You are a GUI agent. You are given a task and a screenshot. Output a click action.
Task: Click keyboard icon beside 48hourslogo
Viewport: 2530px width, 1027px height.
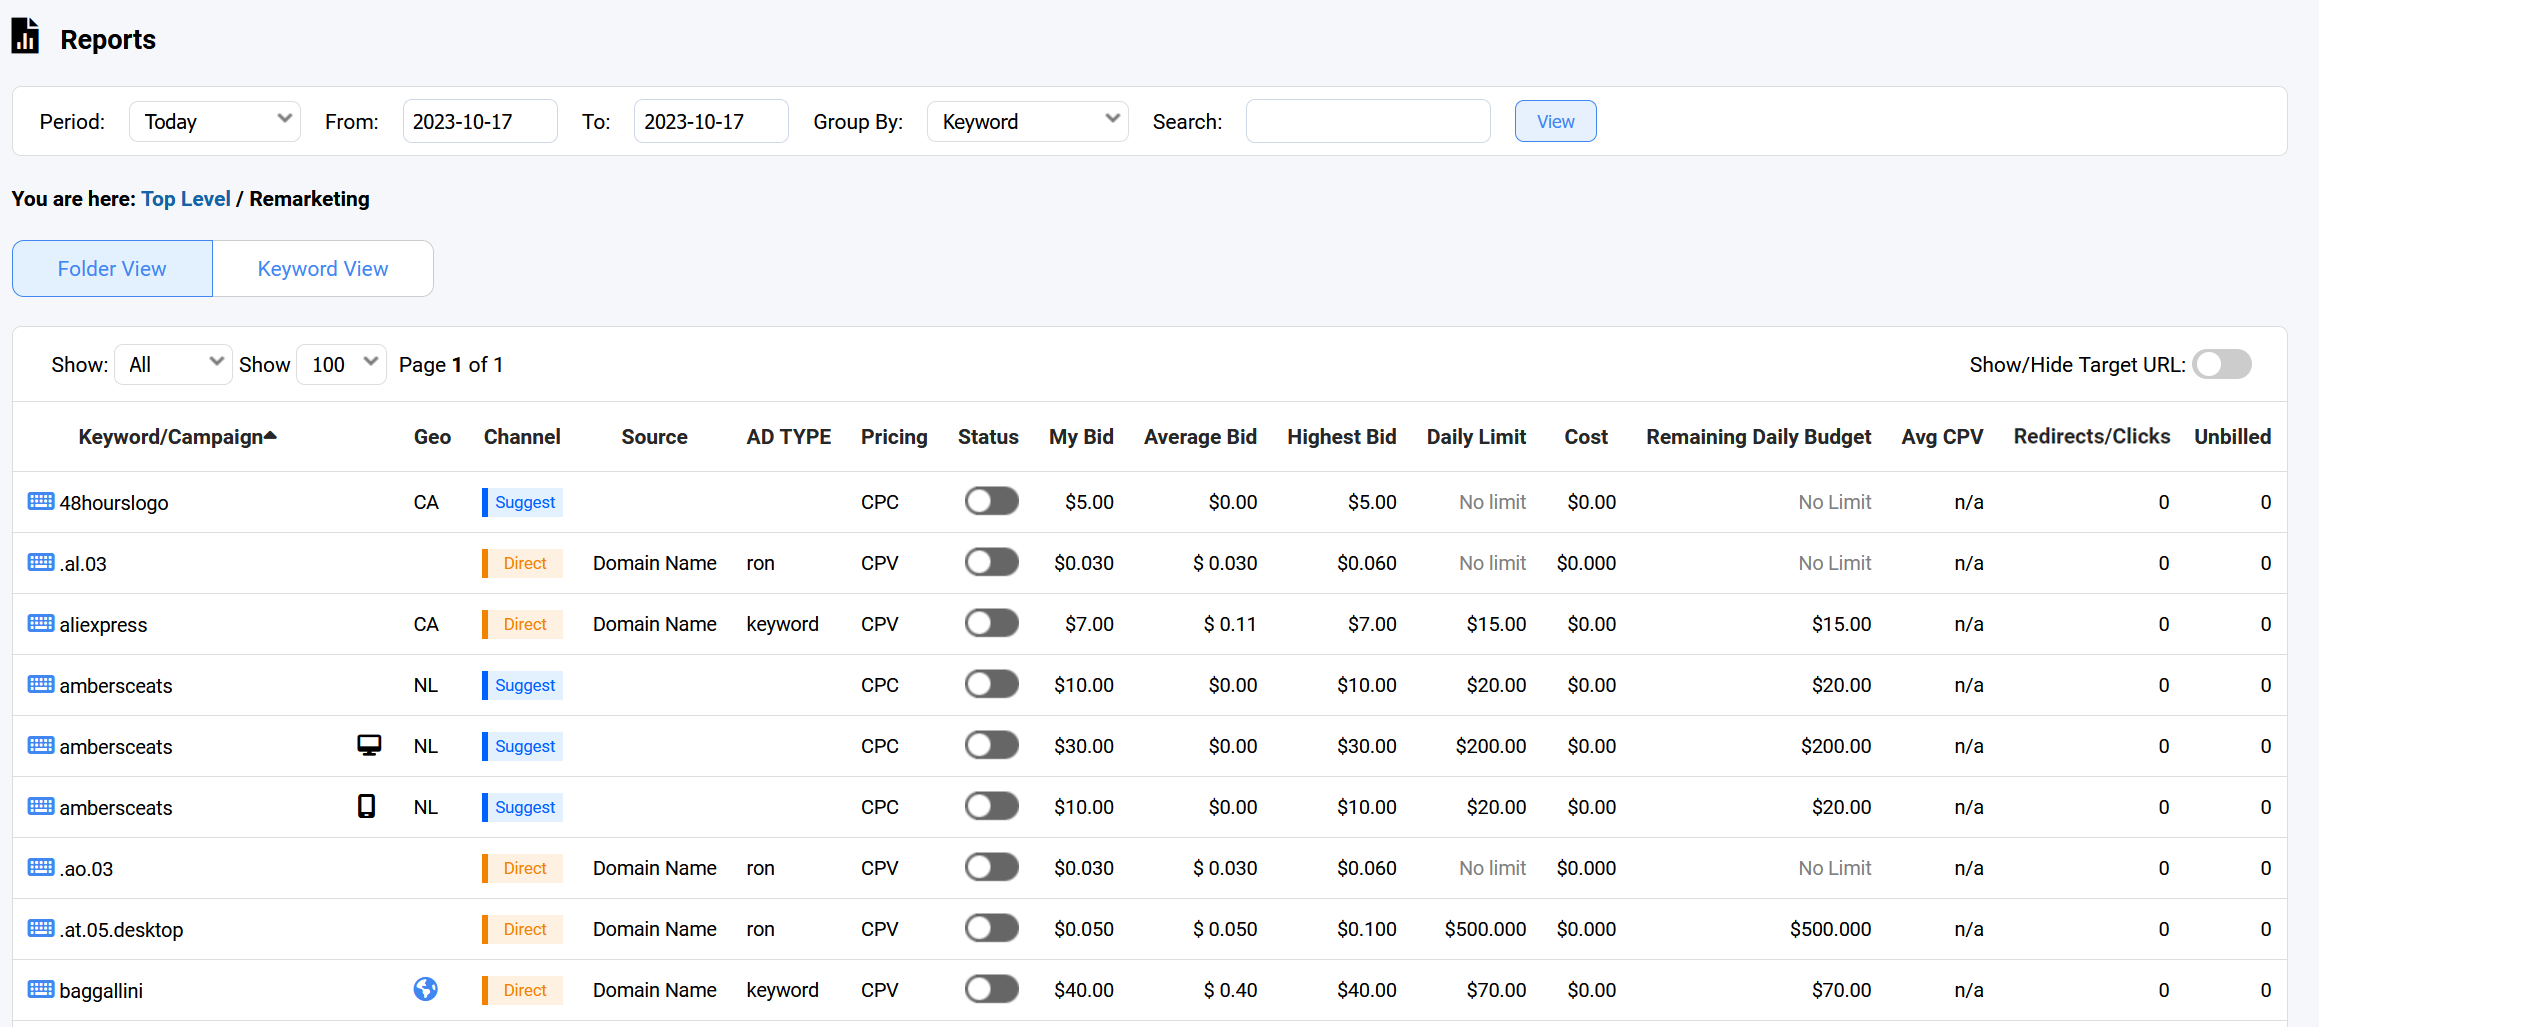41,501
